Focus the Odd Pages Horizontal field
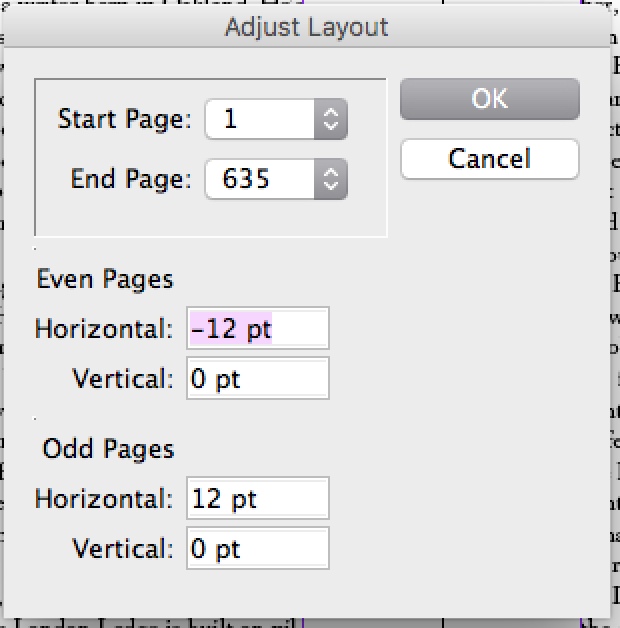This screenshot has width=620, height=628. click(x=258, y=498)
